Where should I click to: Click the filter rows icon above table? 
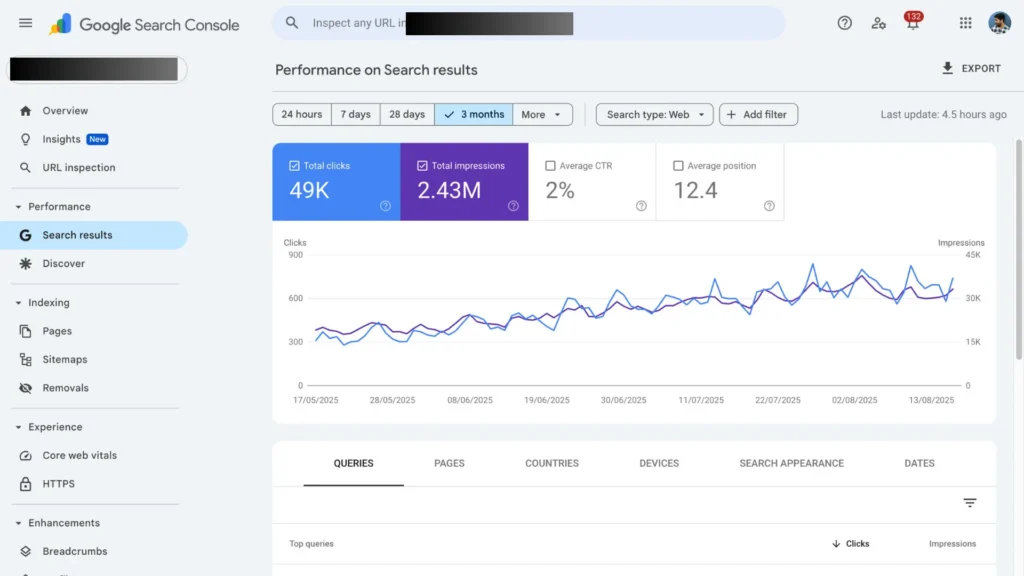click(x=969, y=503)
